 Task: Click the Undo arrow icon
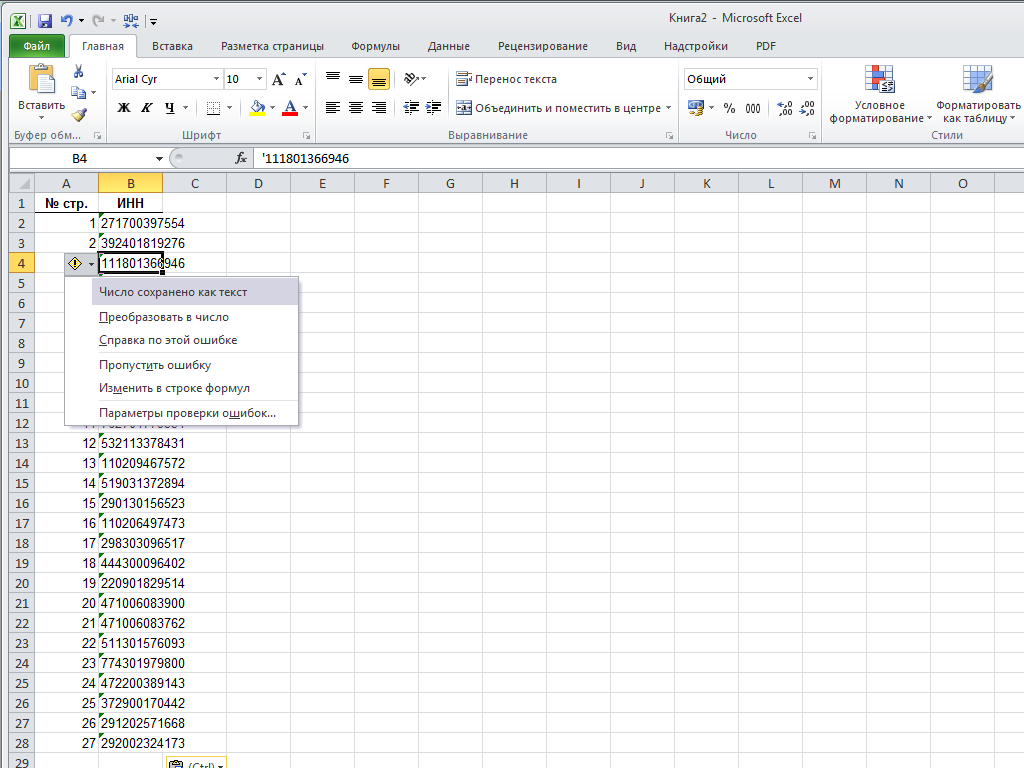click(x=67, y=21)
